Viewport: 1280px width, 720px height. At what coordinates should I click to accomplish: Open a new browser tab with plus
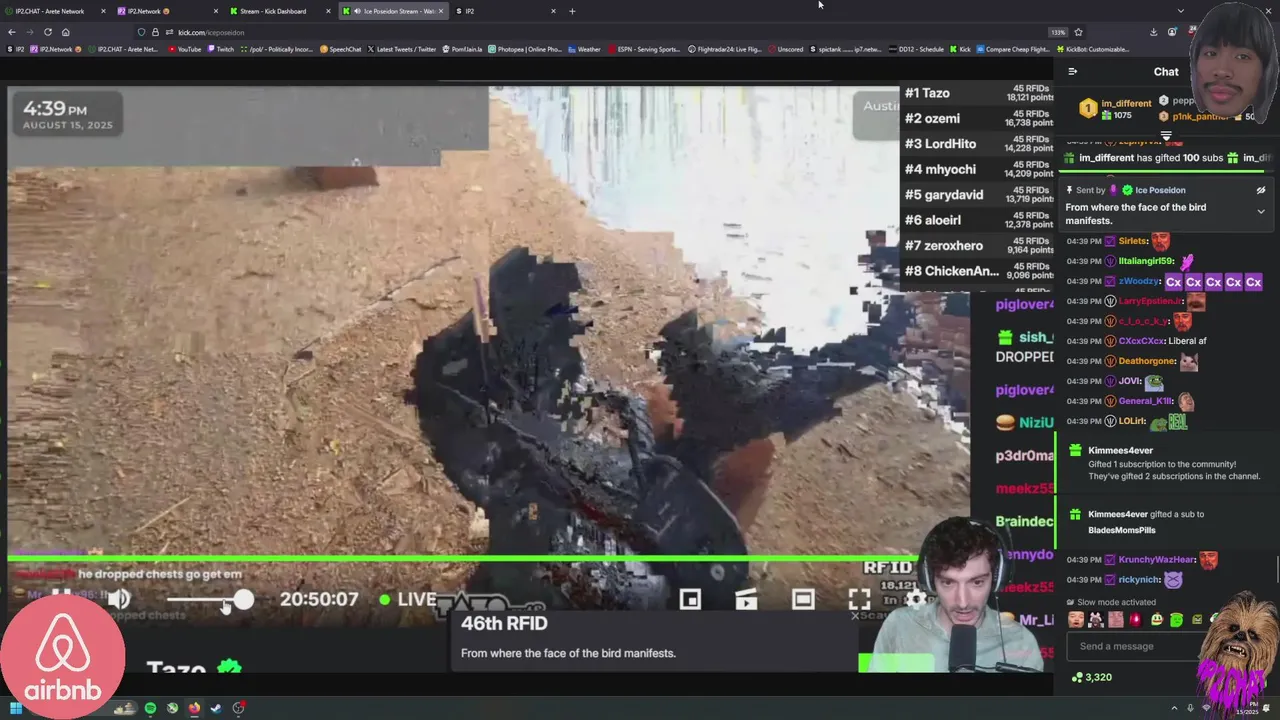coord(572,11)
